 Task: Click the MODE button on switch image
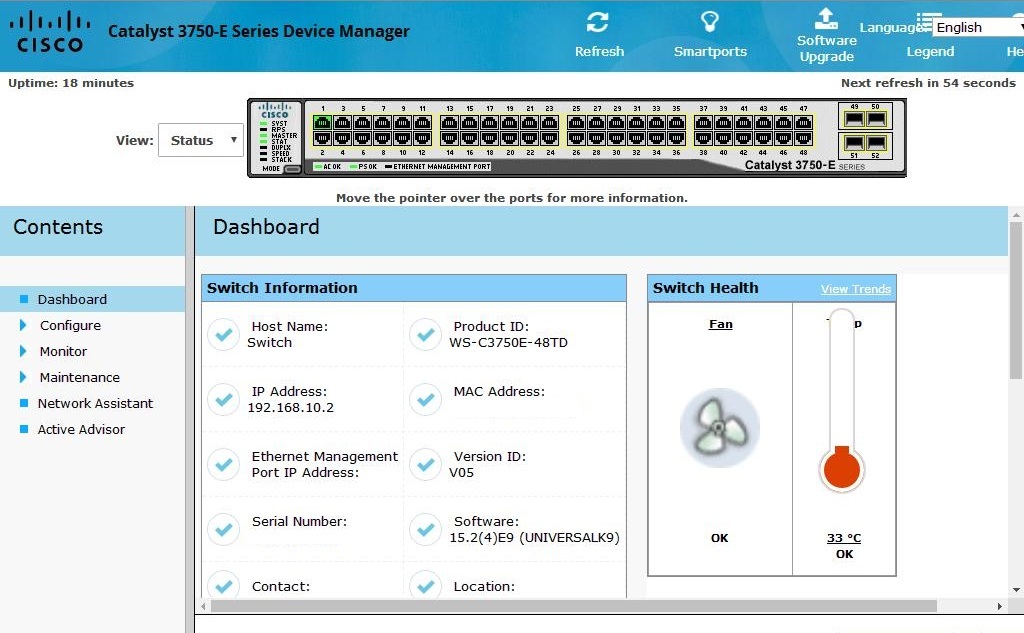[293, 169]
